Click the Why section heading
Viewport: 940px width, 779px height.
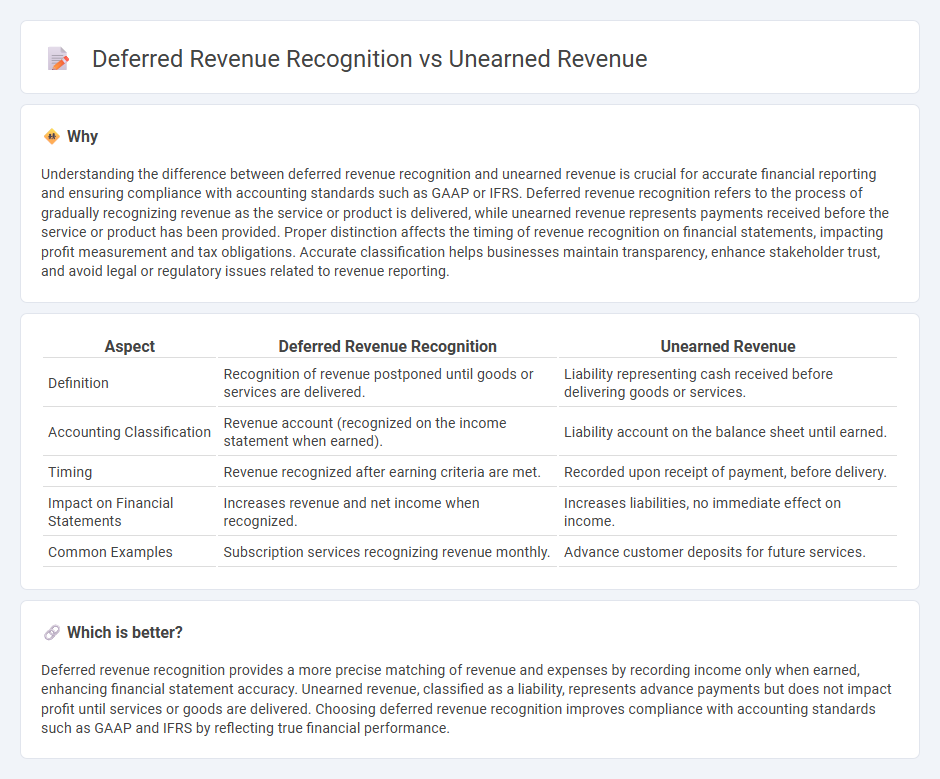[82, 137]
